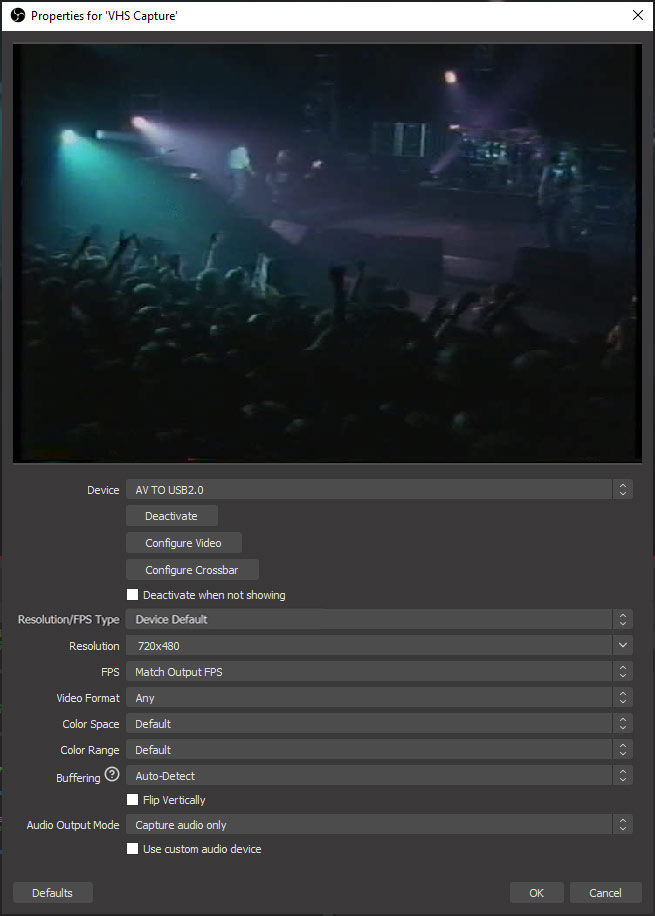Viewport: 655px width, 916px height.
Task: Open Configure Crossbar settings
Action: tap(192, 570)
